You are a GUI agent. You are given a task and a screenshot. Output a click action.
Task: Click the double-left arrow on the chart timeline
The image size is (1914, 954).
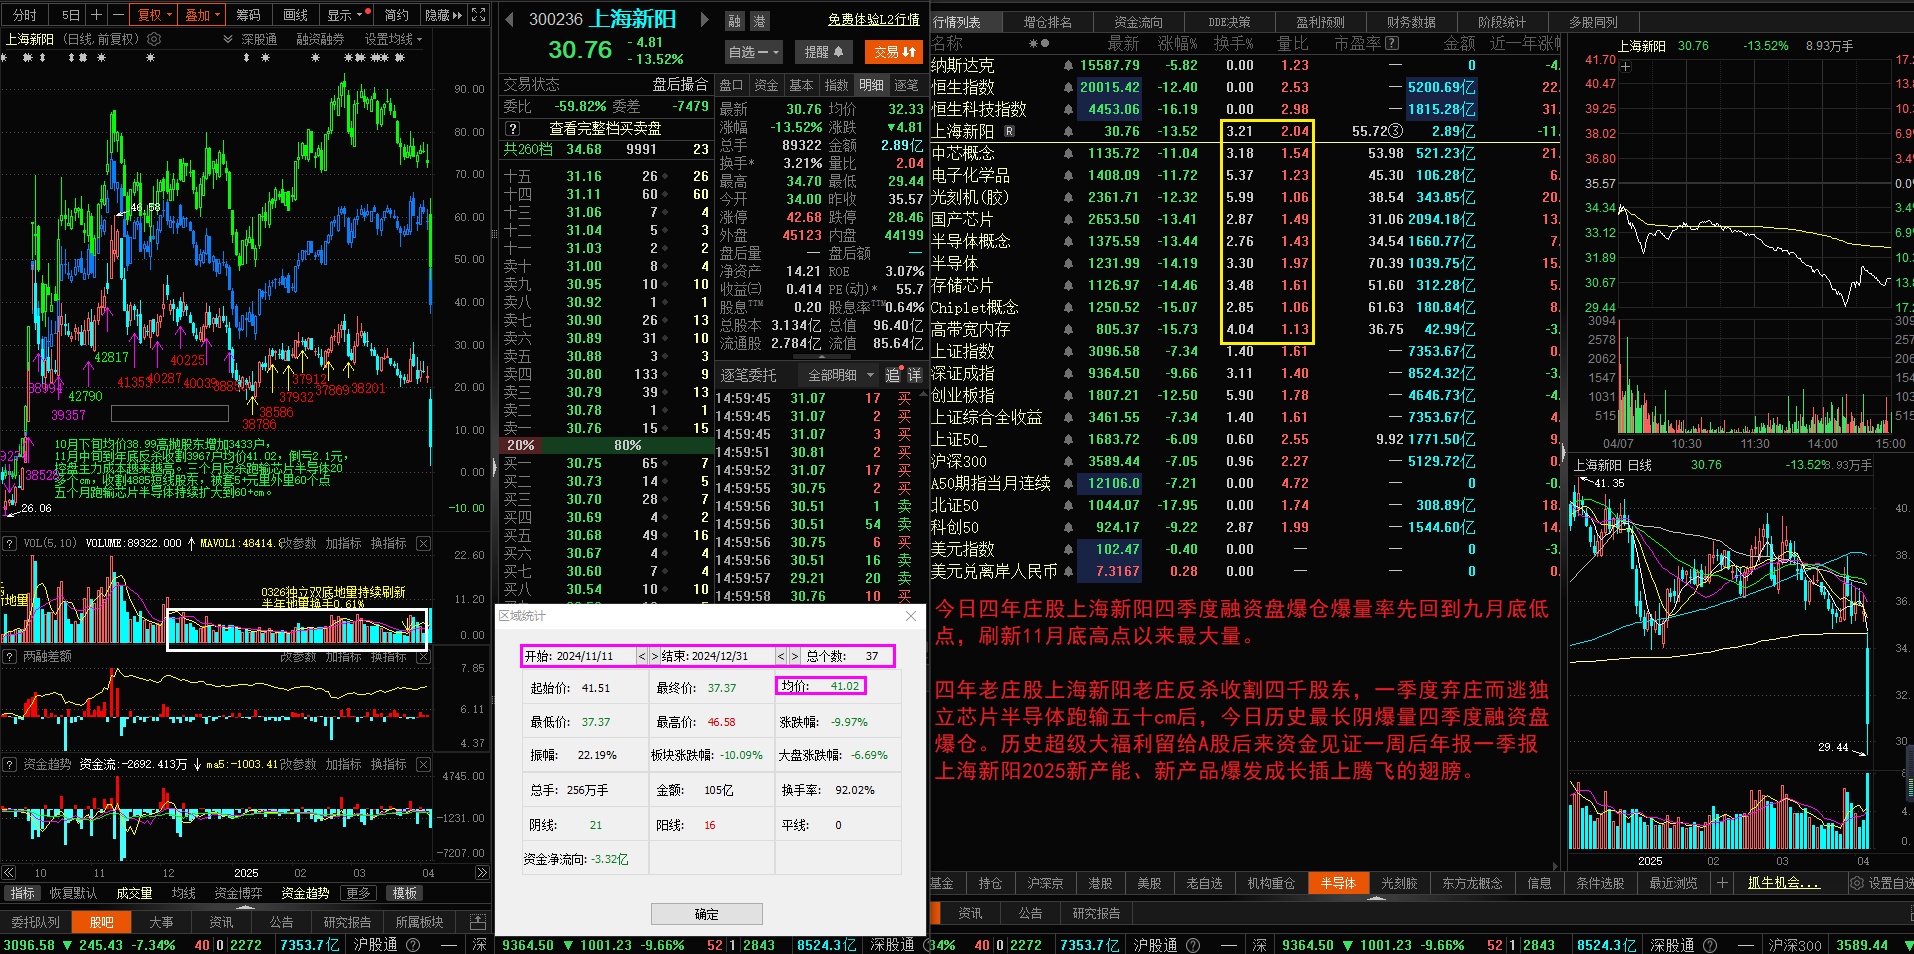[x=9, y=873]
